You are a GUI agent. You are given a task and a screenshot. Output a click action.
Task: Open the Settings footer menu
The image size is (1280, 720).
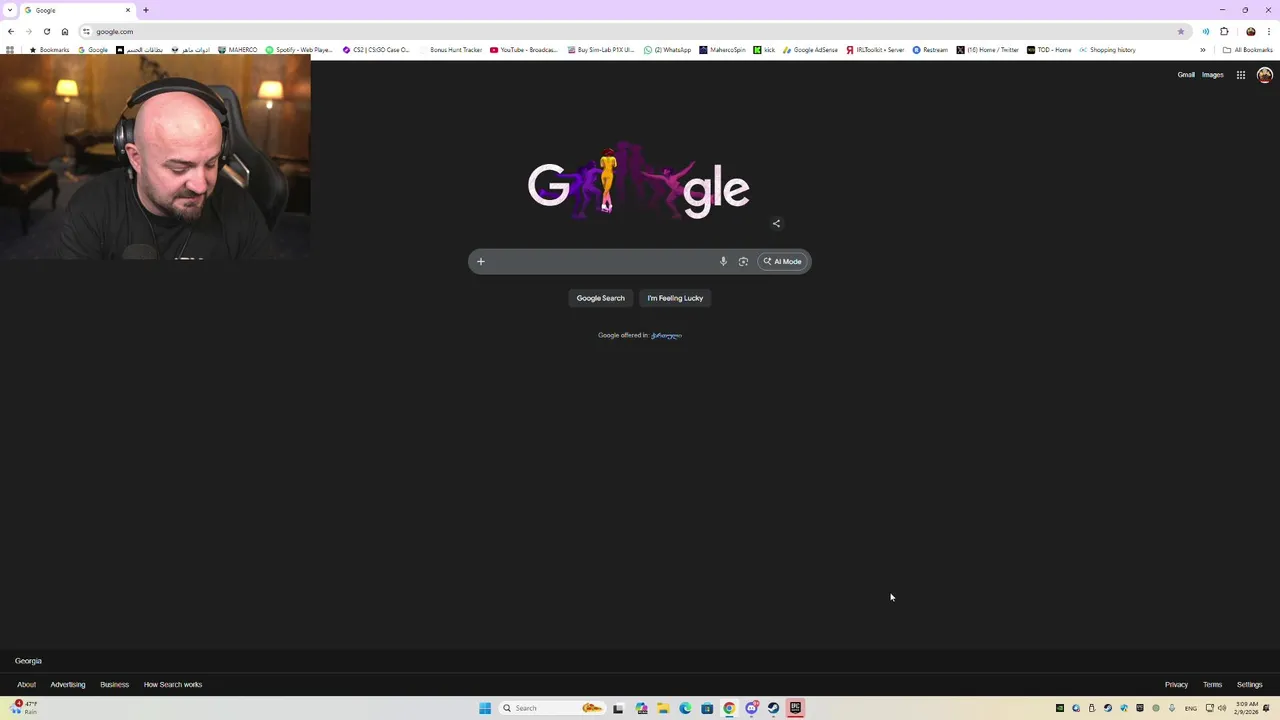(1249, 685)
